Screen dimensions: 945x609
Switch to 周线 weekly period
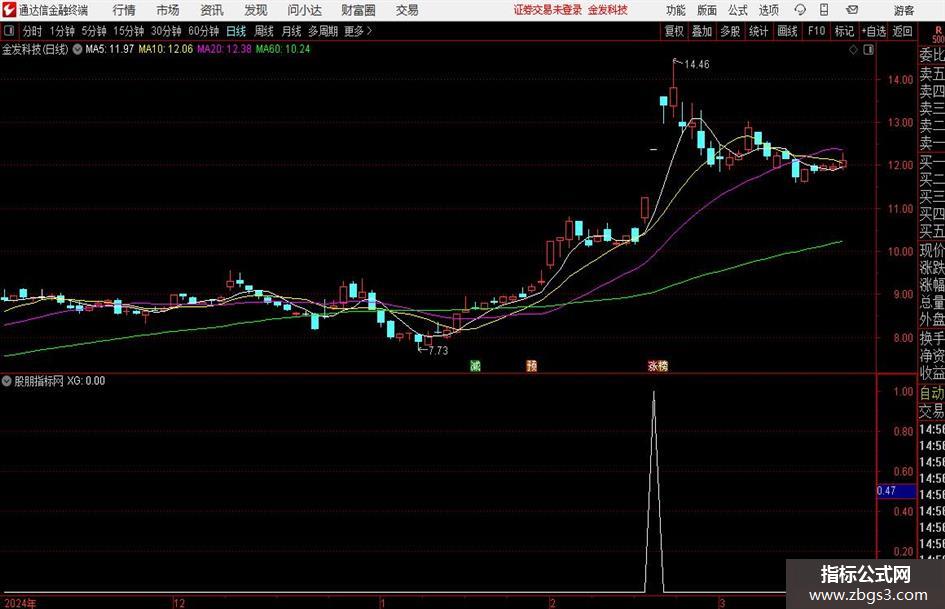click(264, 31)
